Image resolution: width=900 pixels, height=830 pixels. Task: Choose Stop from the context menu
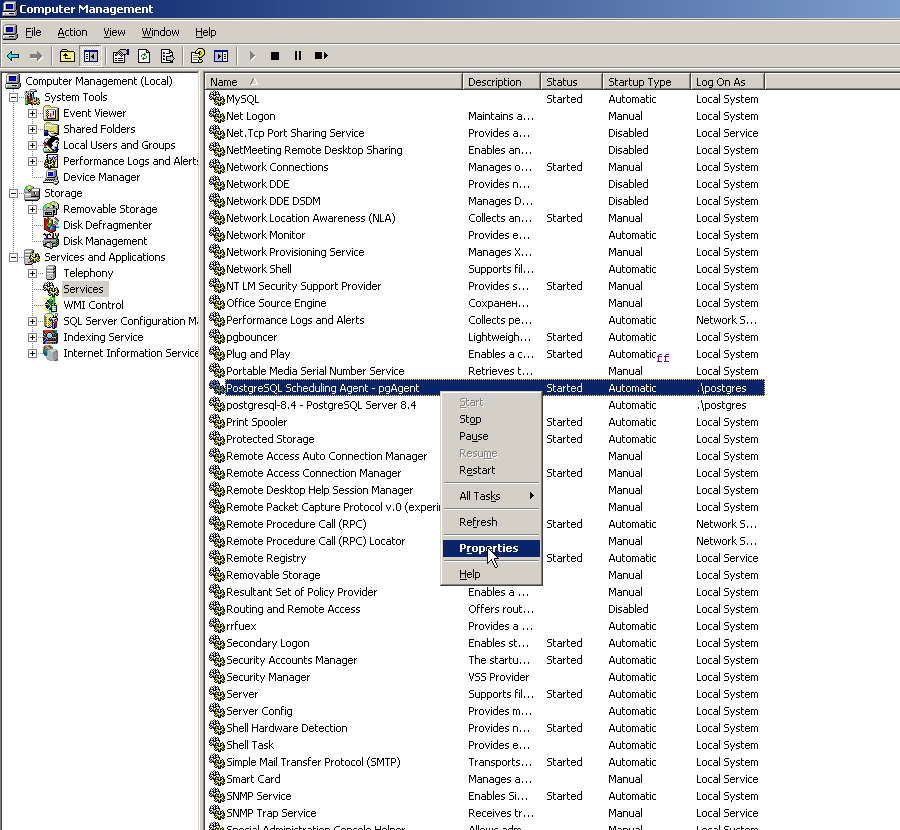pos(491,420)
